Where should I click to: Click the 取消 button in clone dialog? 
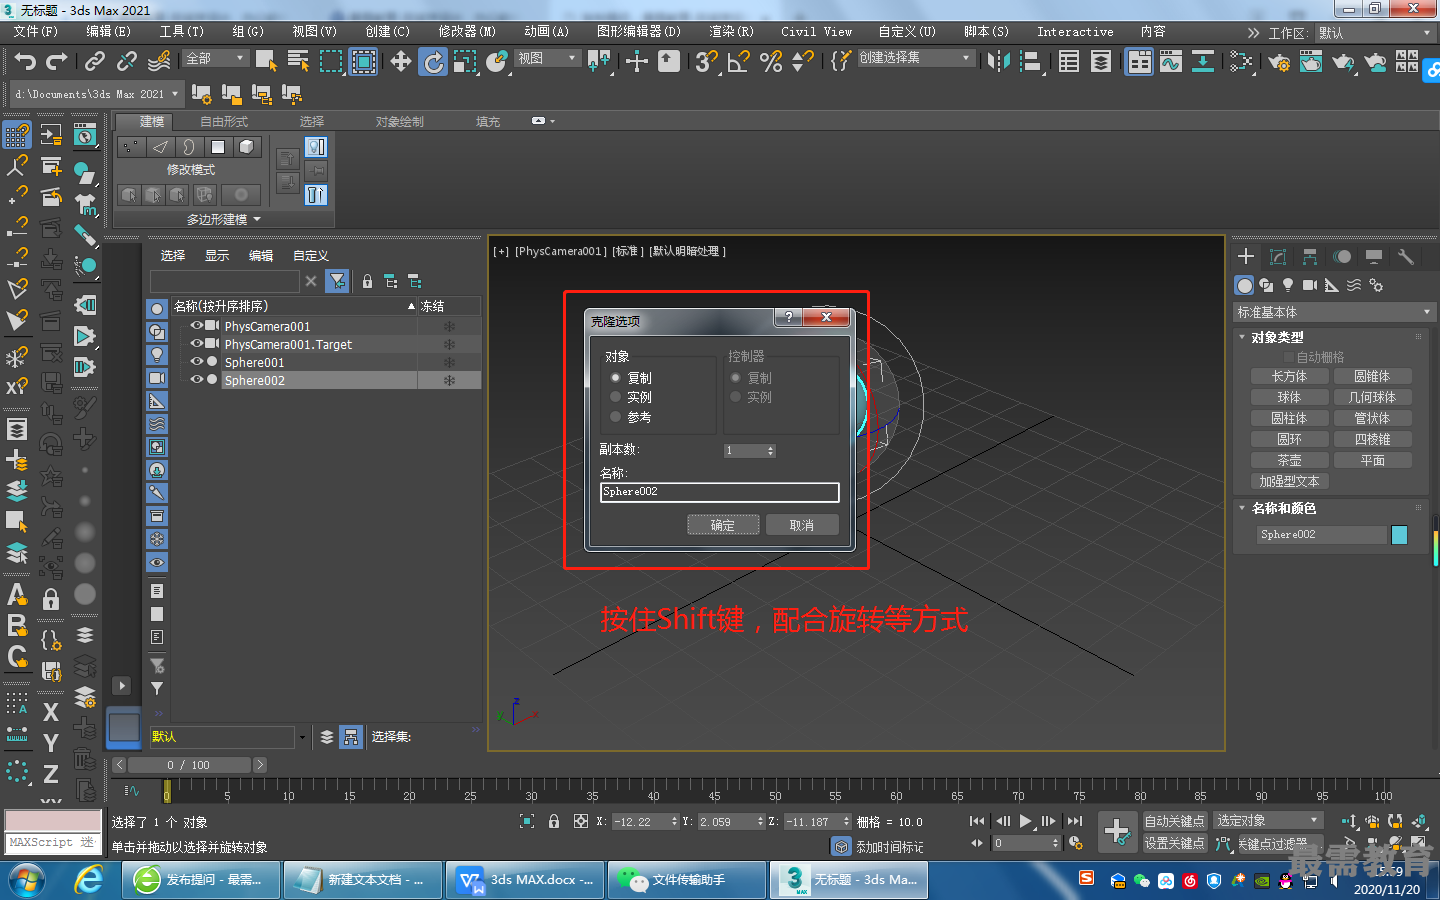coord(802,525)
